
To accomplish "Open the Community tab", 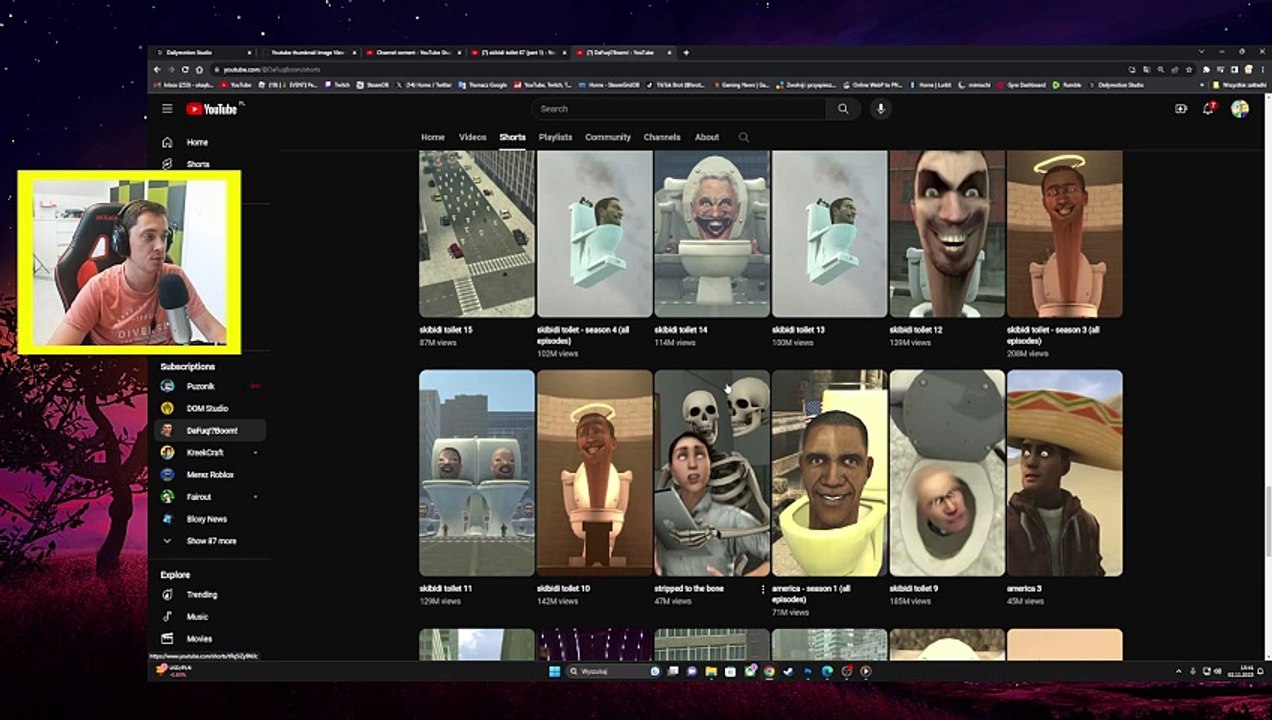I will 608,137.
